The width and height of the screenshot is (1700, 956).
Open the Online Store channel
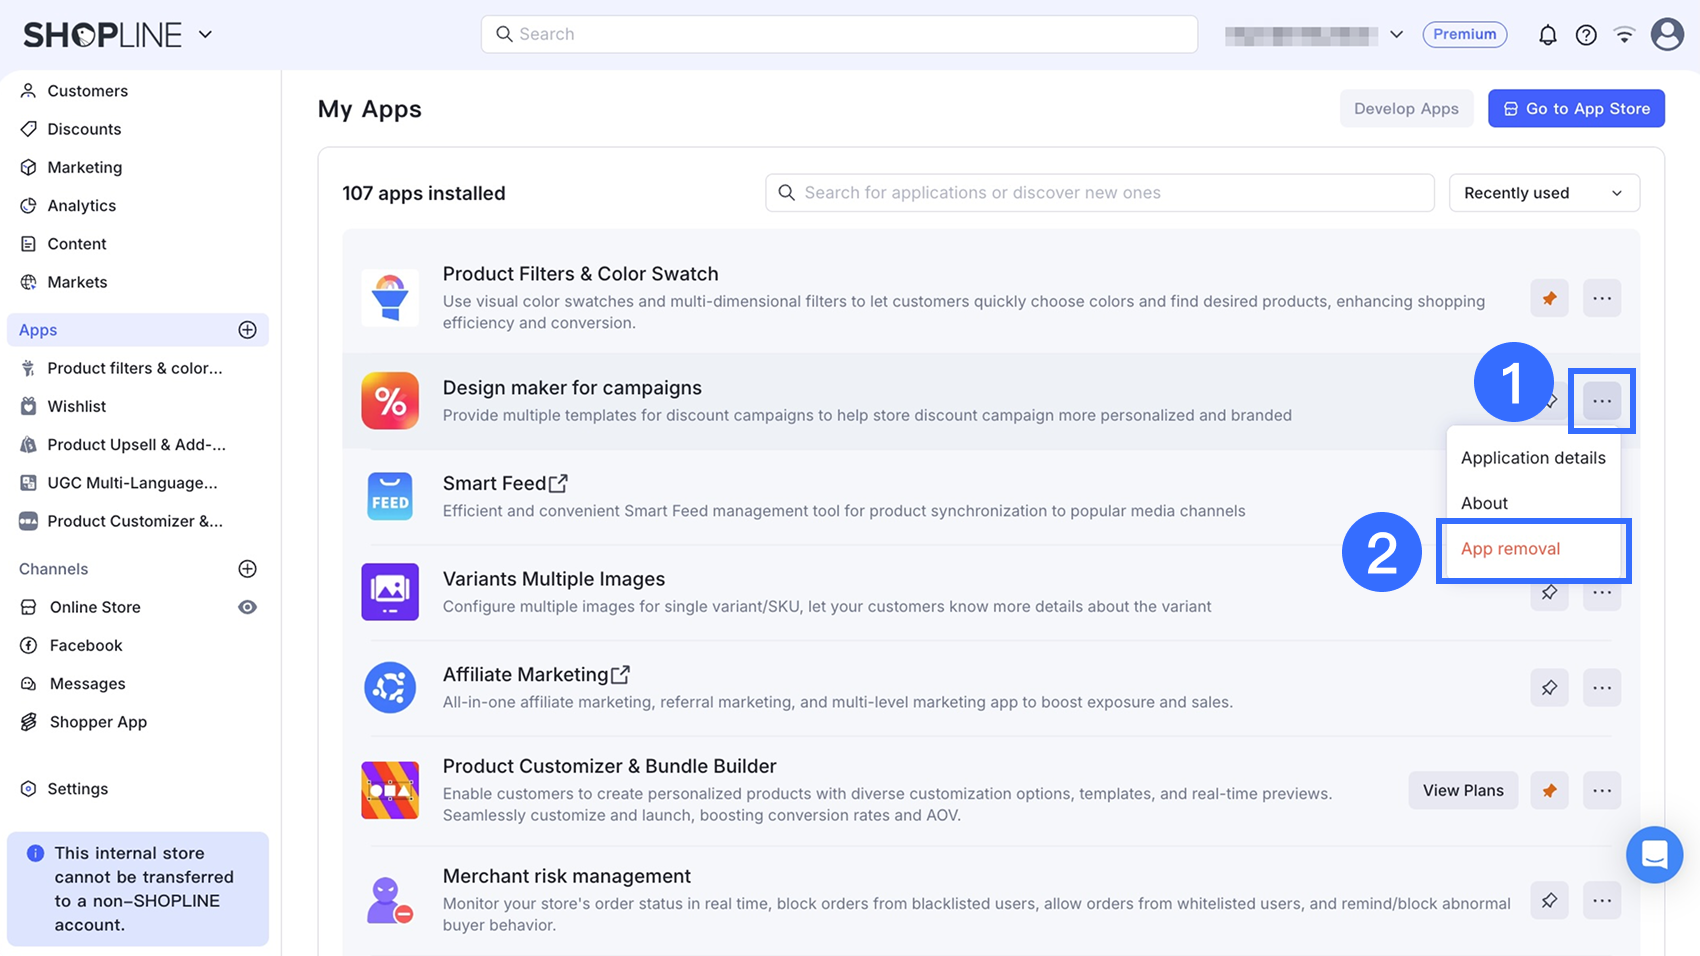[95, 607]
